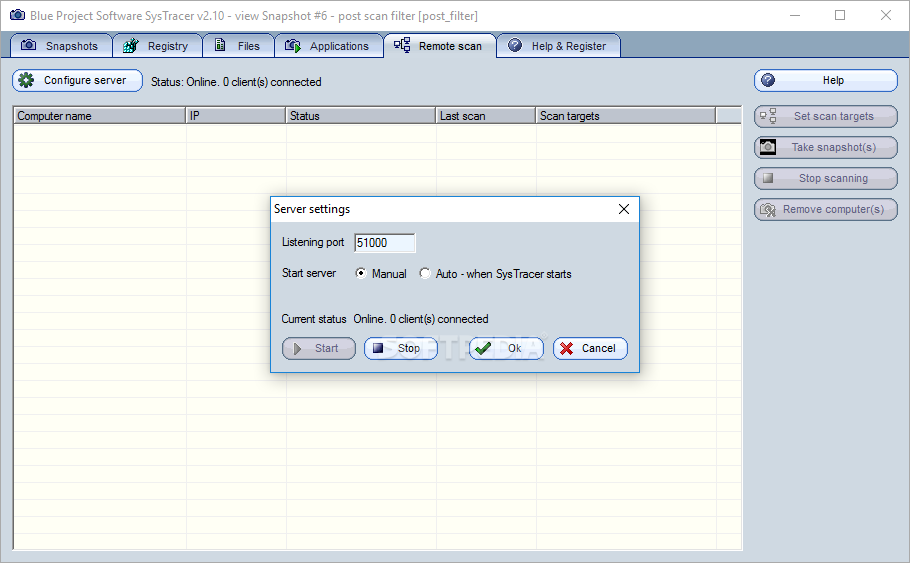Click the square stop icon in Stop scanning
Viewport: 910px width, 563px height.
[x=768, y=178]
